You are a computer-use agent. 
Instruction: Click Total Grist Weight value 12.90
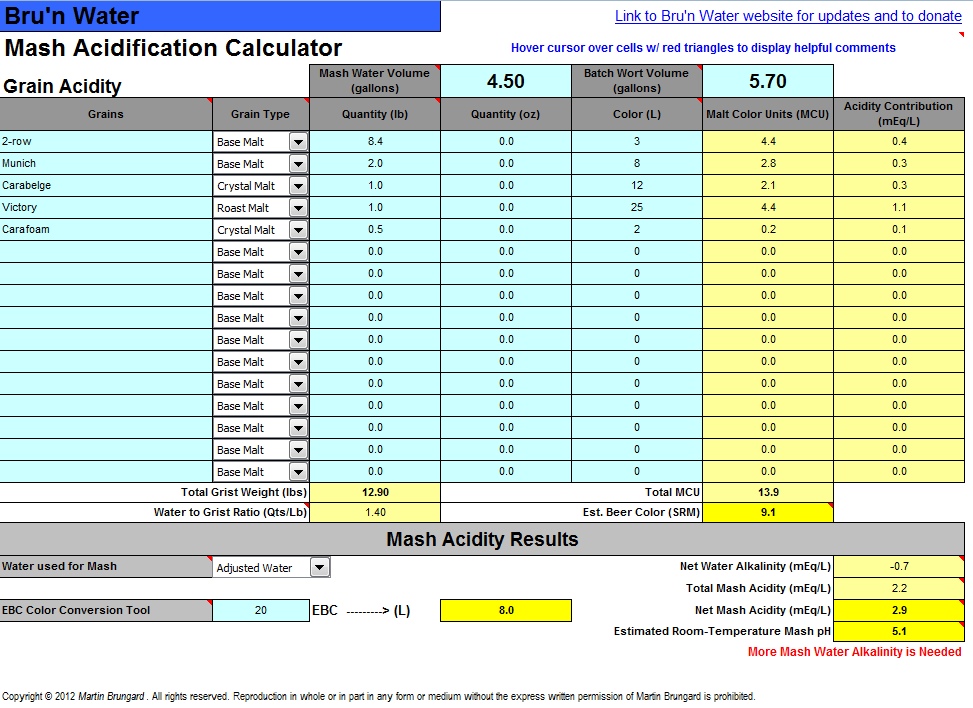click(x=375, y=493)
